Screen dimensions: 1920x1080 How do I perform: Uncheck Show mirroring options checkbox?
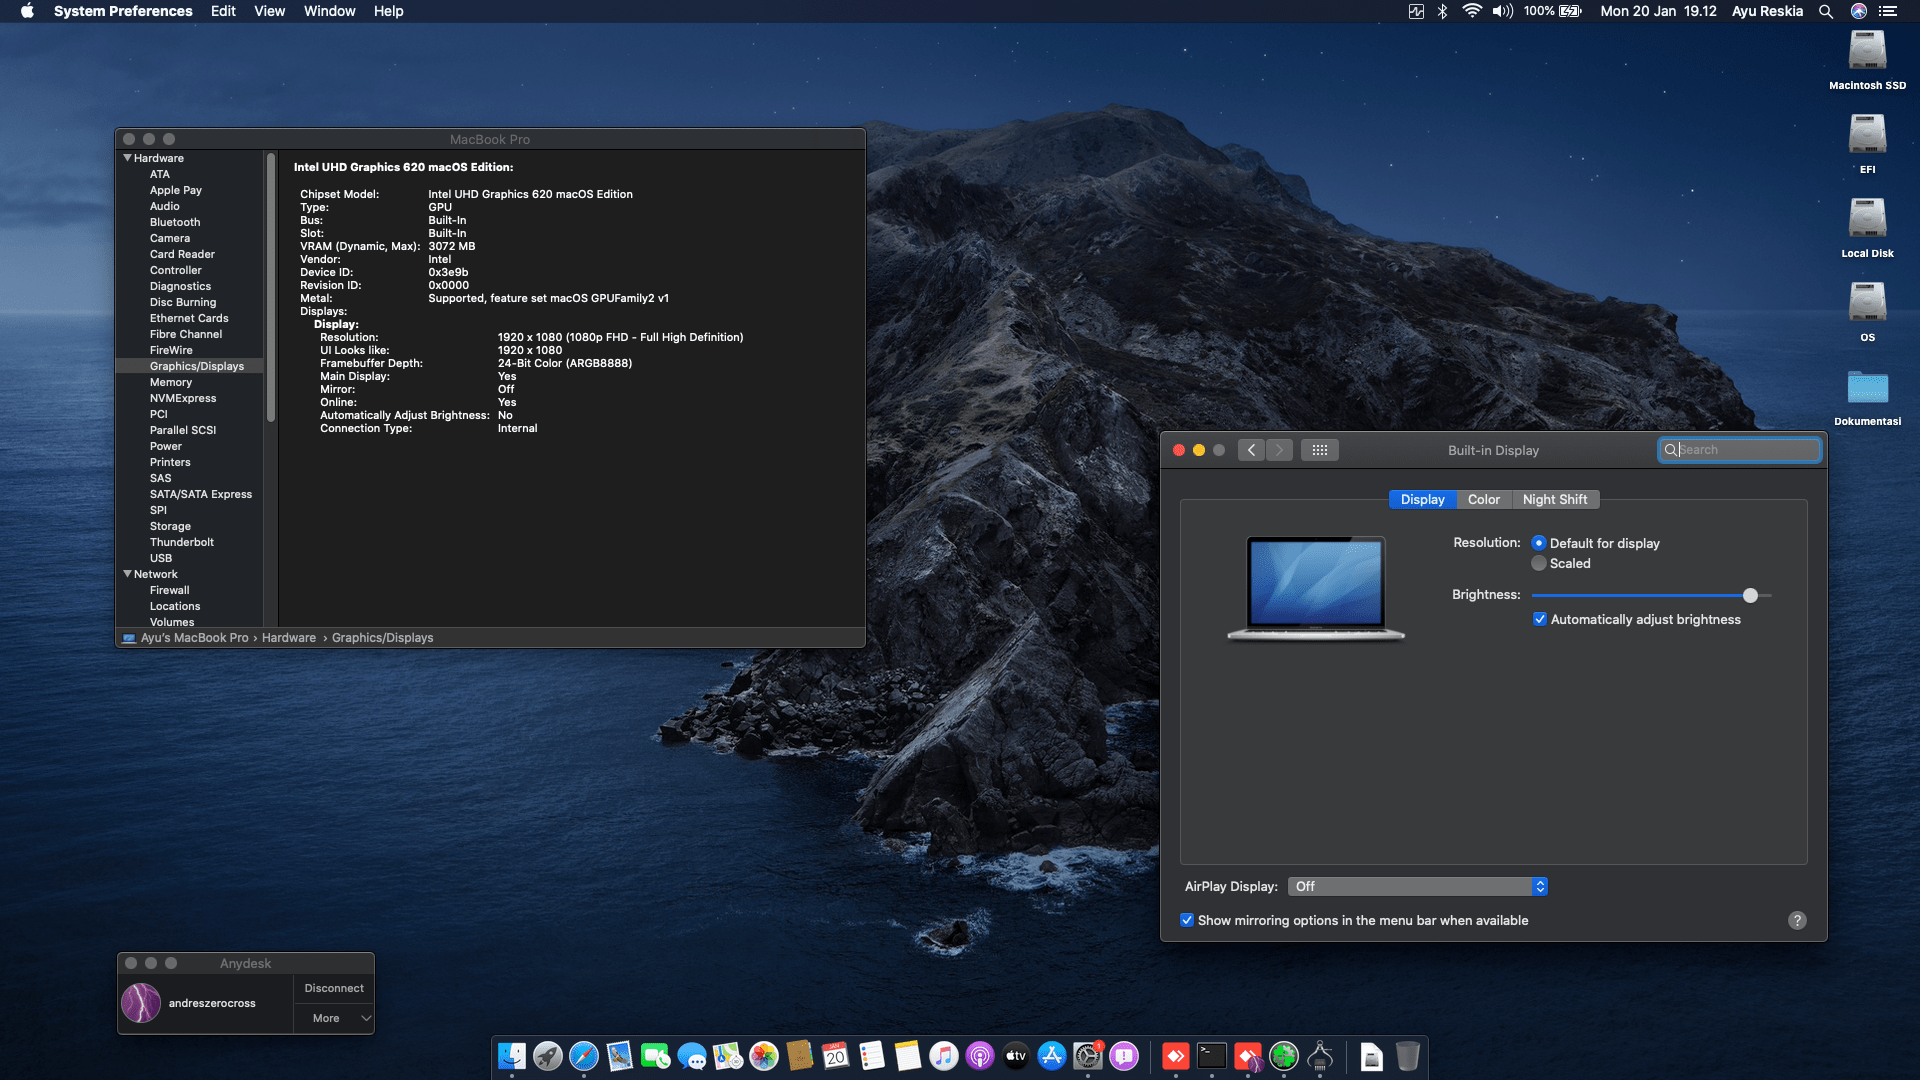coord(1187,921)
